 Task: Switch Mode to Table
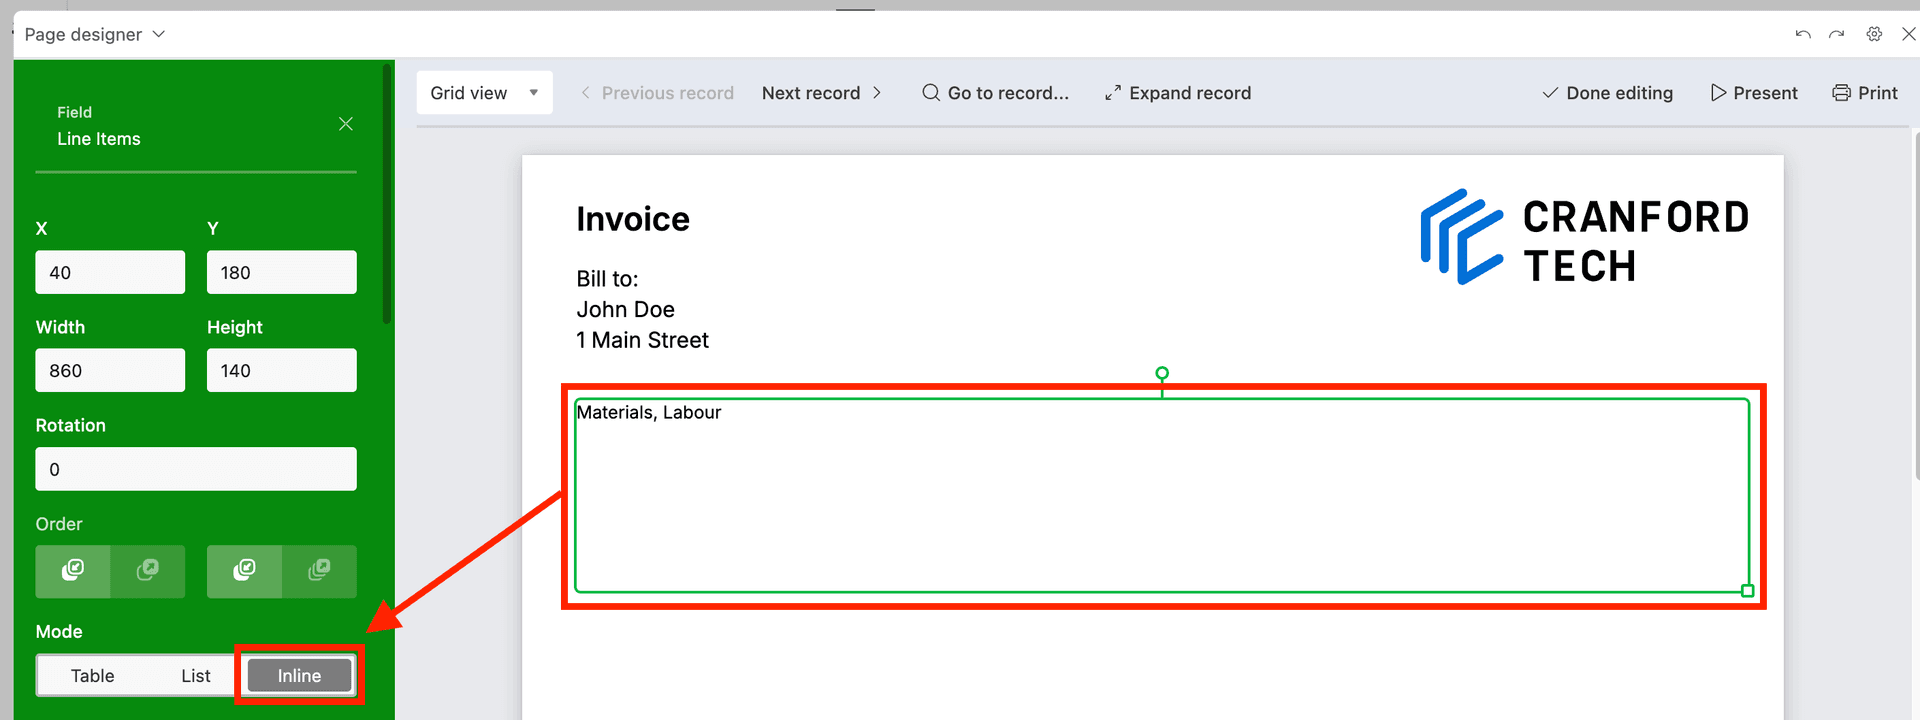92,676
